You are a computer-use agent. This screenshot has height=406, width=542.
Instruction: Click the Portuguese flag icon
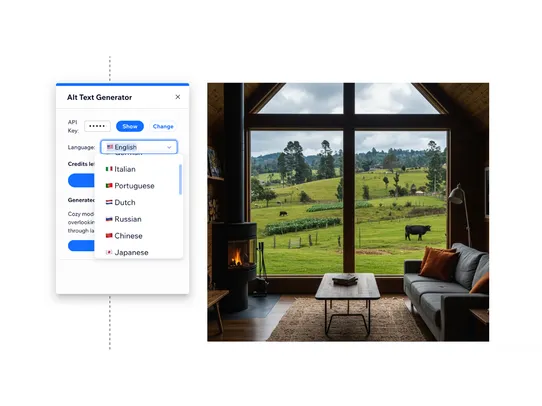109,186
